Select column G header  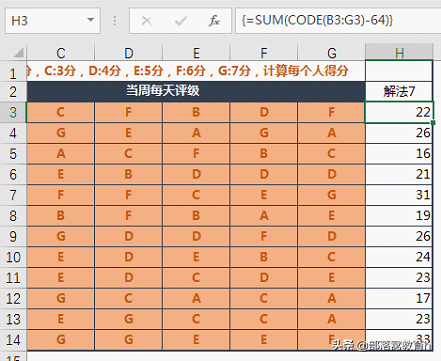(331, 53)
